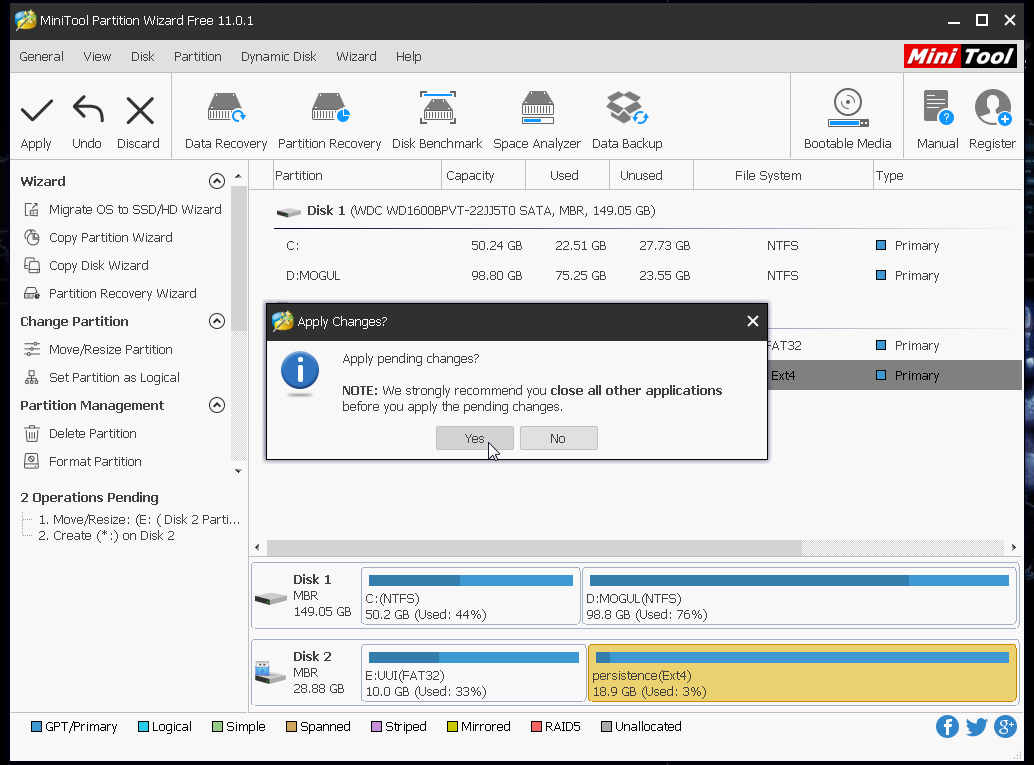This screenshot has width=1034, height=765.
Task: Sort by the Partition column header
Action: [x=357, y=175]
